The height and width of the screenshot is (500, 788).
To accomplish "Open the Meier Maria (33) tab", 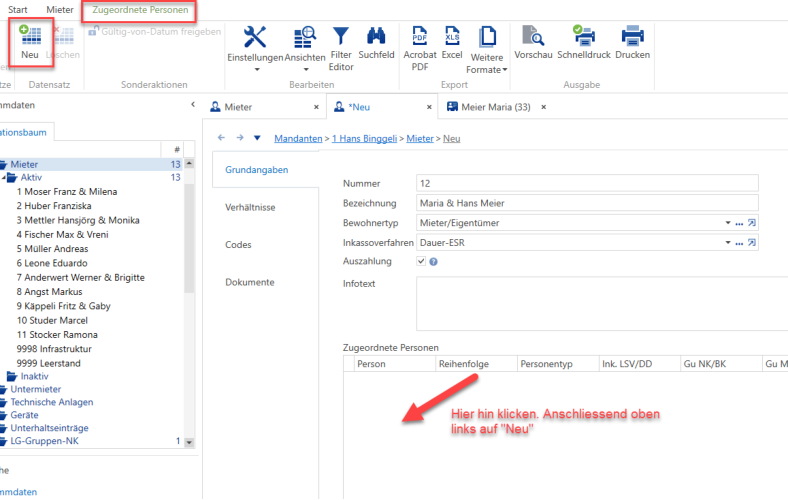I will tap(496, 107).
